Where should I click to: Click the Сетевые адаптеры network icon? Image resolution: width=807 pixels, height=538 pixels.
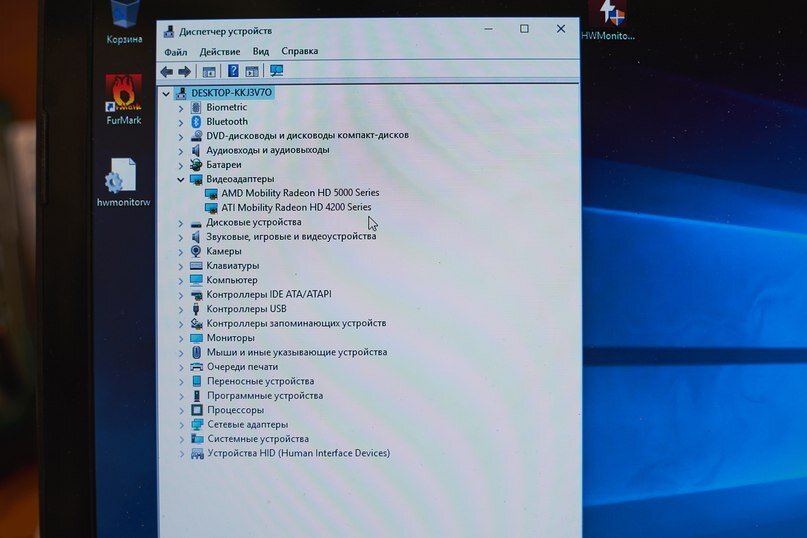pos(197,425)
